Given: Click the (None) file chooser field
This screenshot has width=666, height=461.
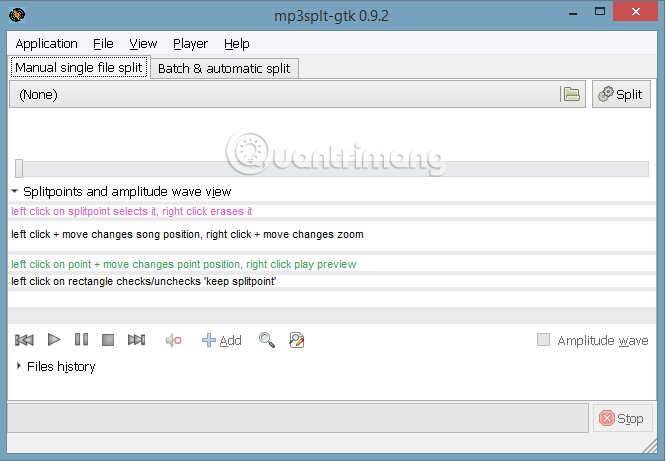Looking at the screenshot, I should (297, 94).
